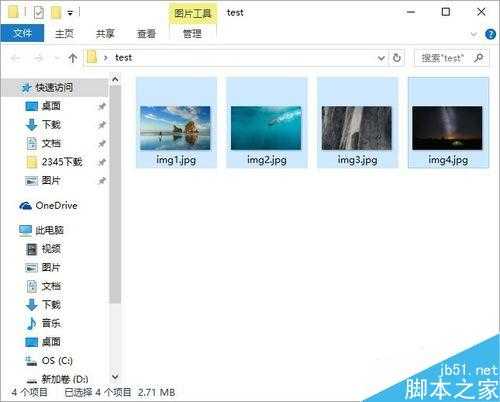
Task: Select 此电脑 in the navigation pane
Action: click(x=42, y=230)
